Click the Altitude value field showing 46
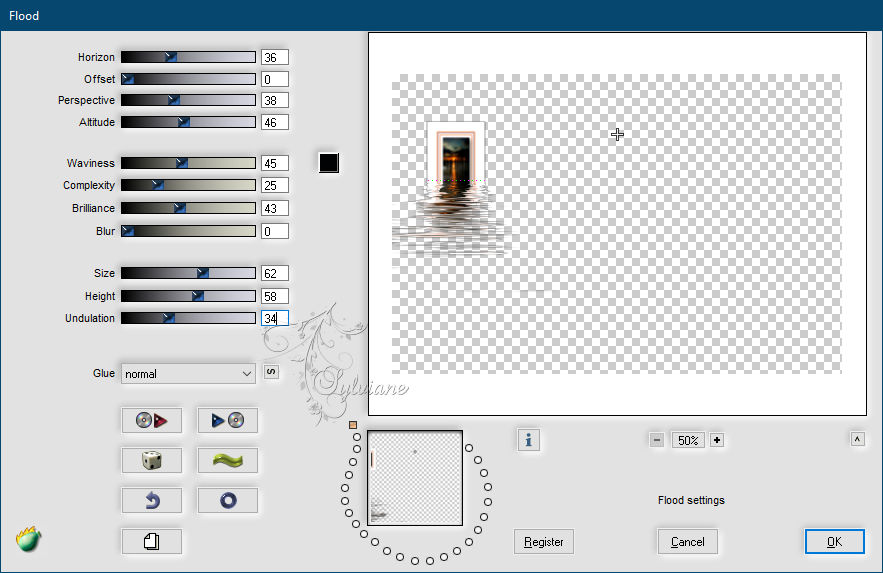The image size is (883, 573). pos(275,123)
